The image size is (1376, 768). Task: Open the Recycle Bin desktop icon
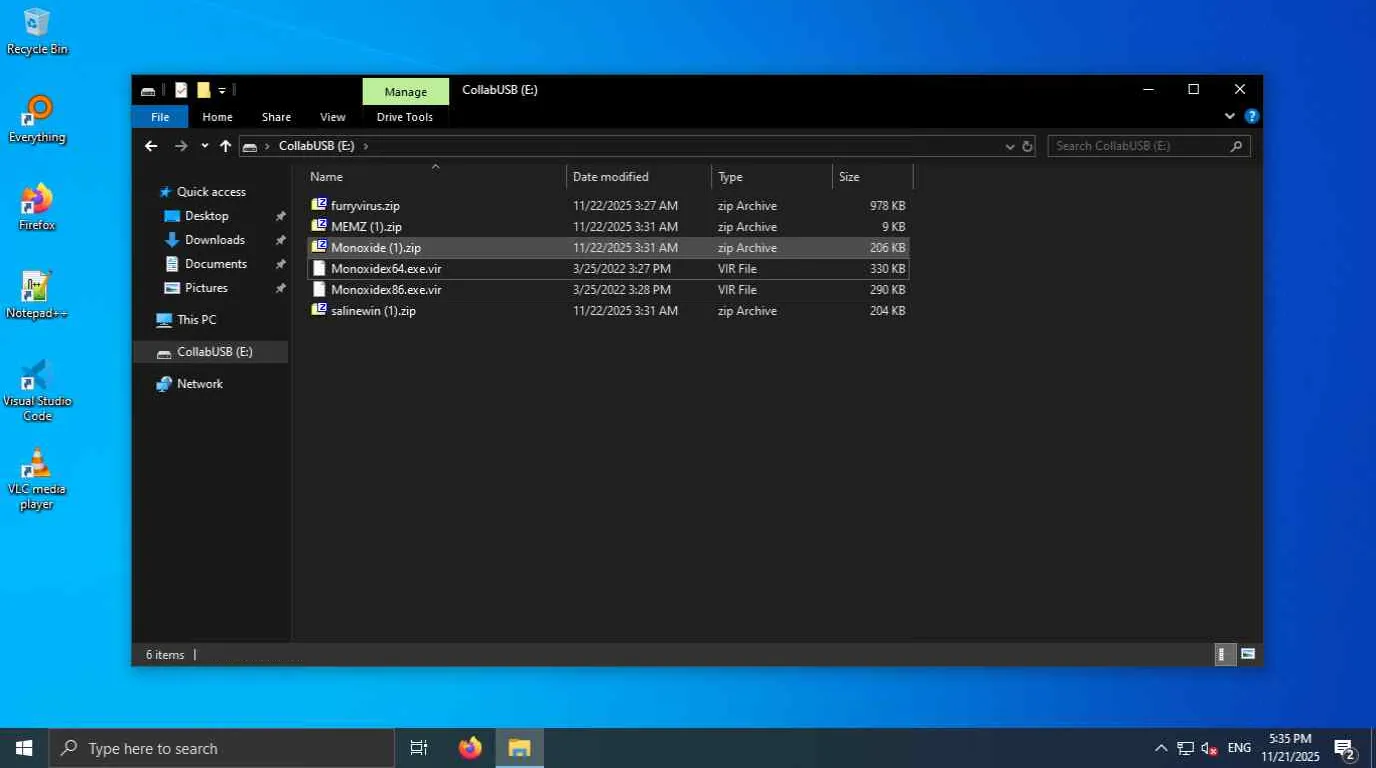pos(37,32)
